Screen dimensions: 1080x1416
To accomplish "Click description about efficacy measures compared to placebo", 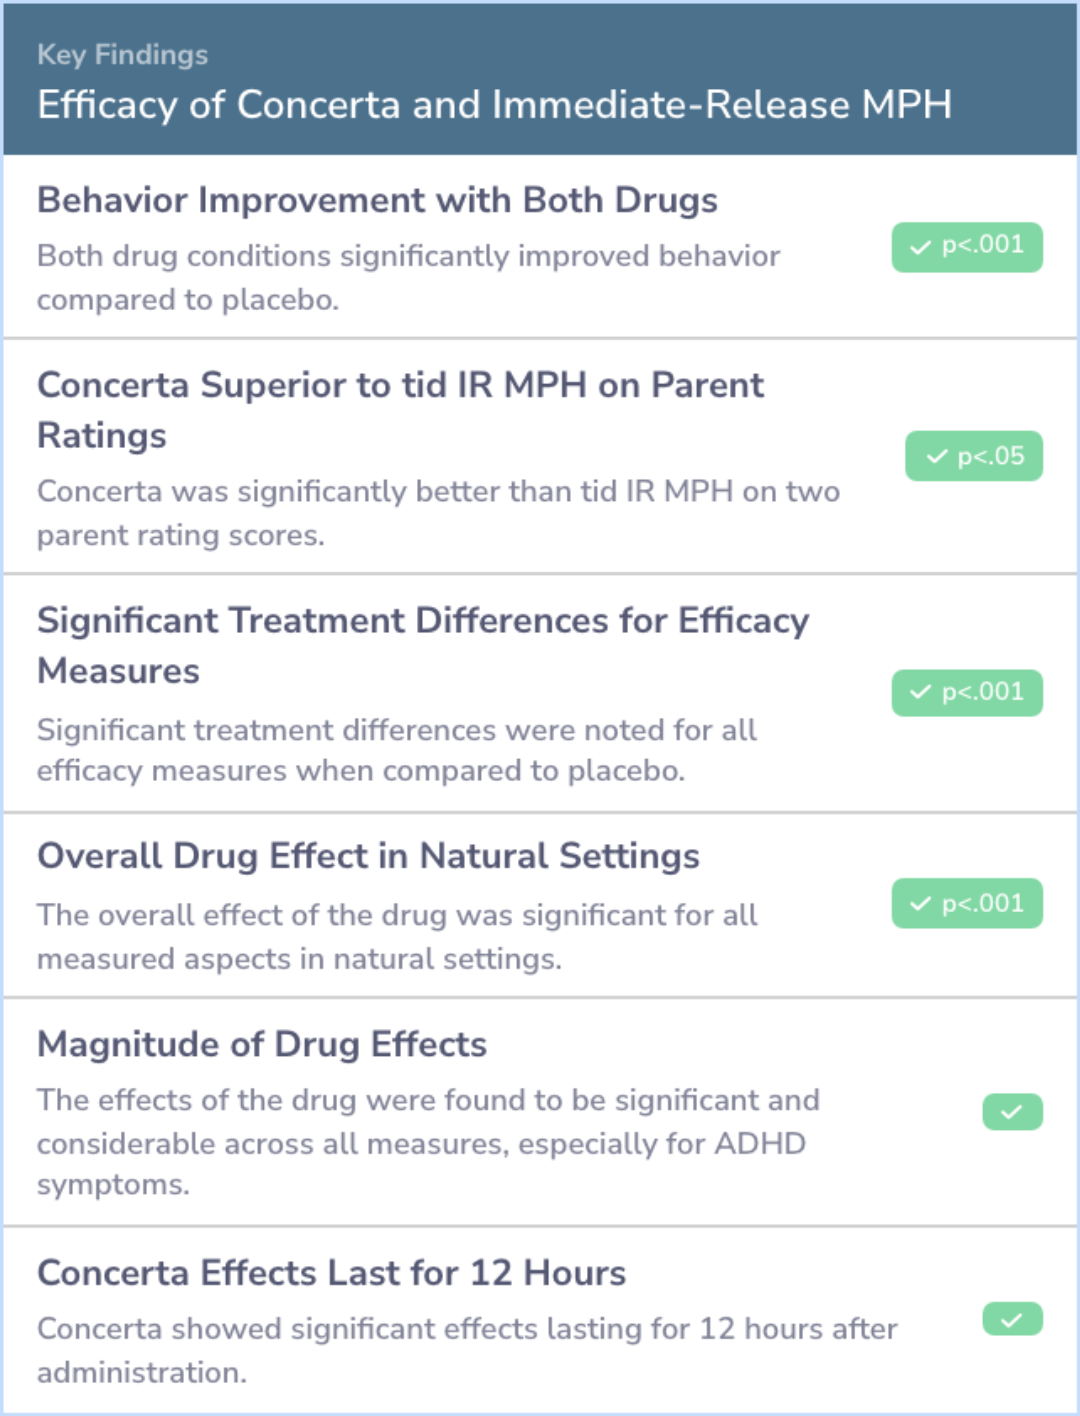I will (397, 750).
